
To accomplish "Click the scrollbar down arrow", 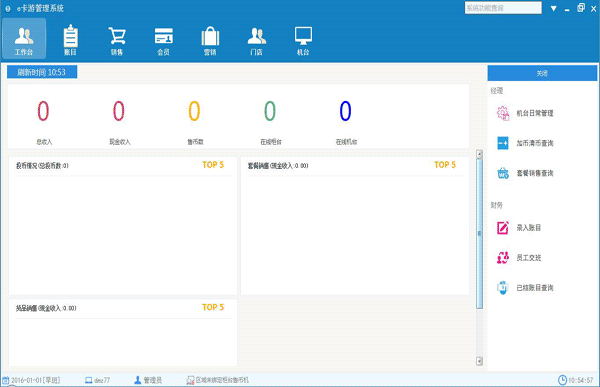I will (x=479, y=361).
